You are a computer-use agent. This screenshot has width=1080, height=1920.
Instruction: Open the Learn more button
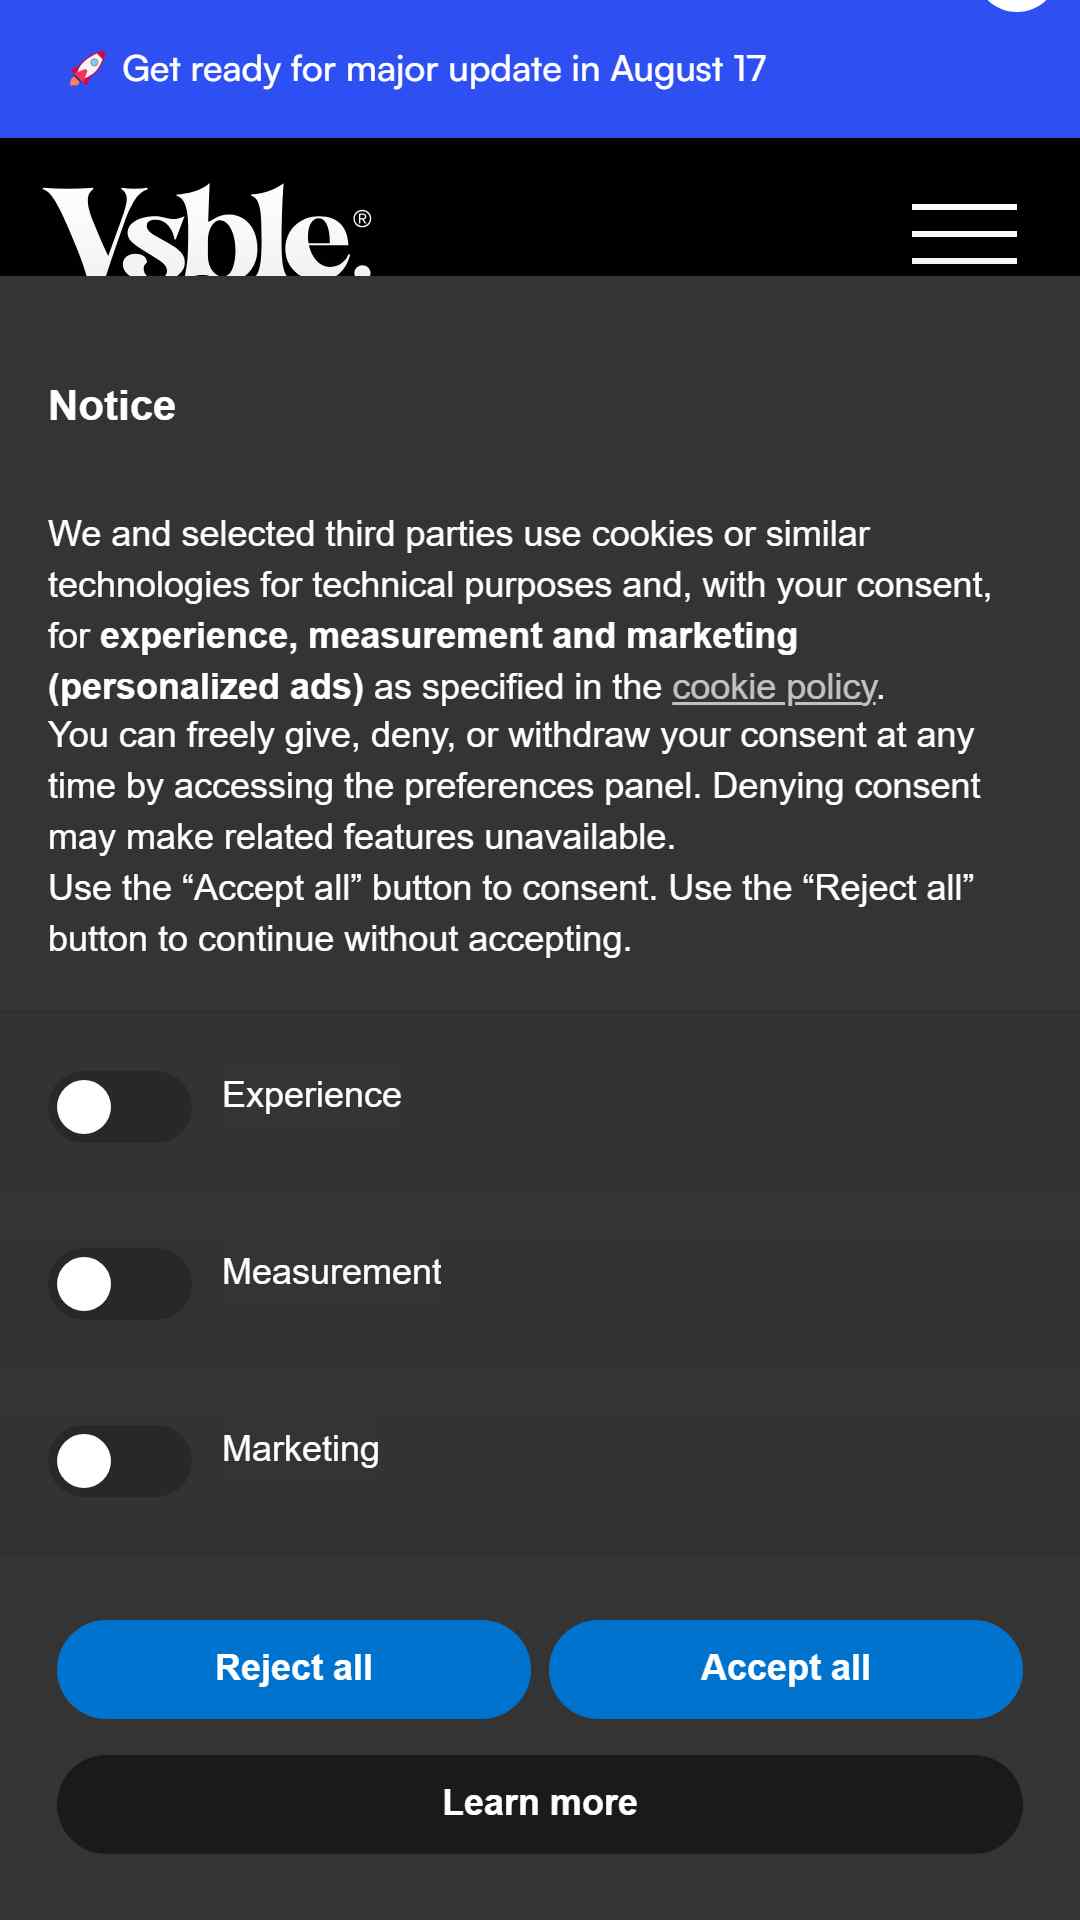pos(540,1804)
